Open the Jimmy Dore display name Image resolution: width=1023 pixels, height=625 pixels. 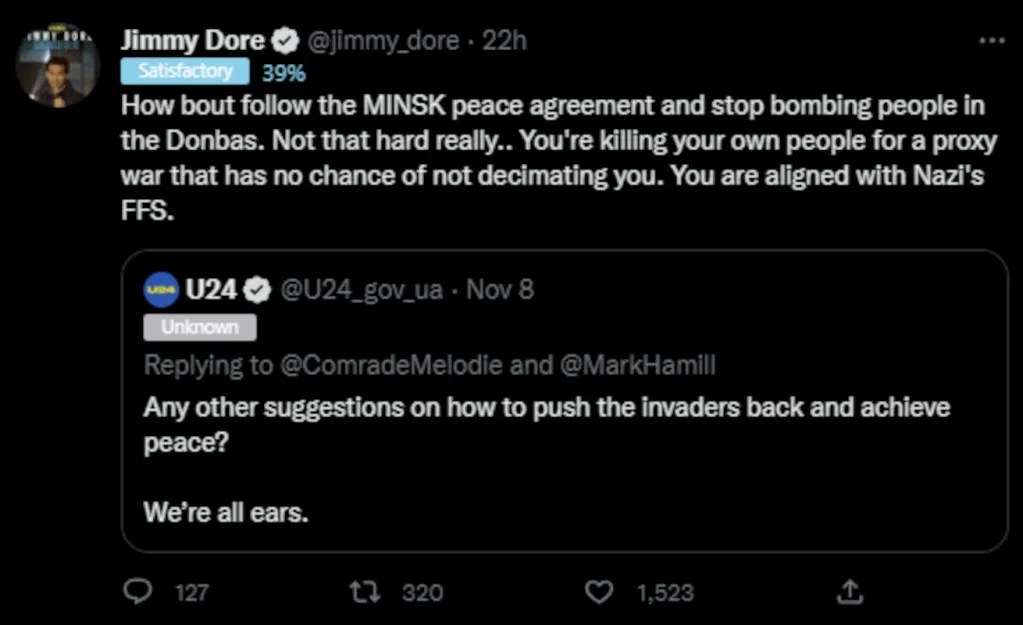[193, 41]
